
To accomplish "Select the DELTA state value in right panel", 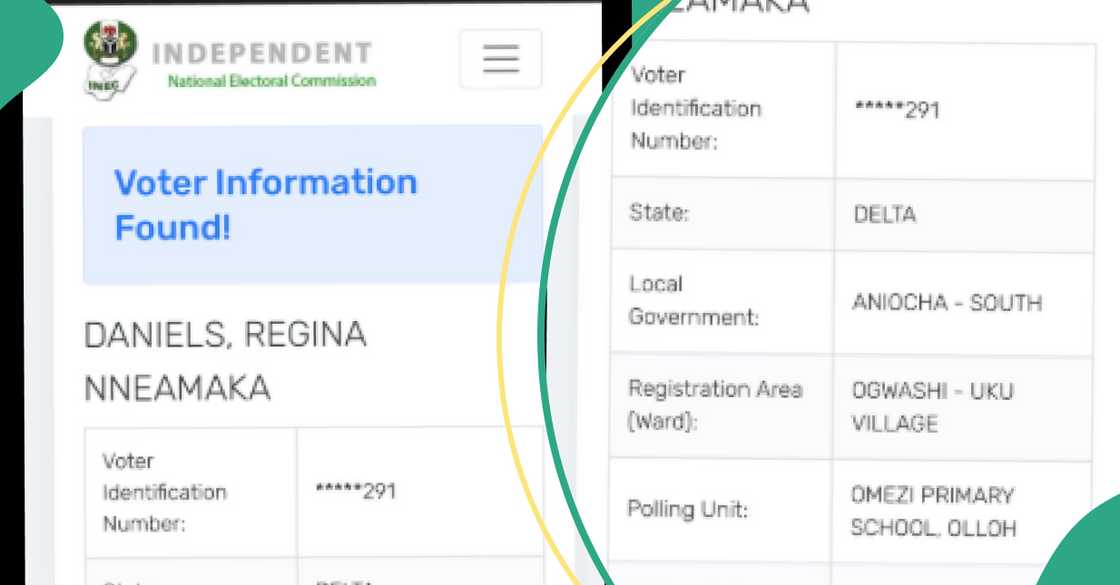I will pos(884,214).
